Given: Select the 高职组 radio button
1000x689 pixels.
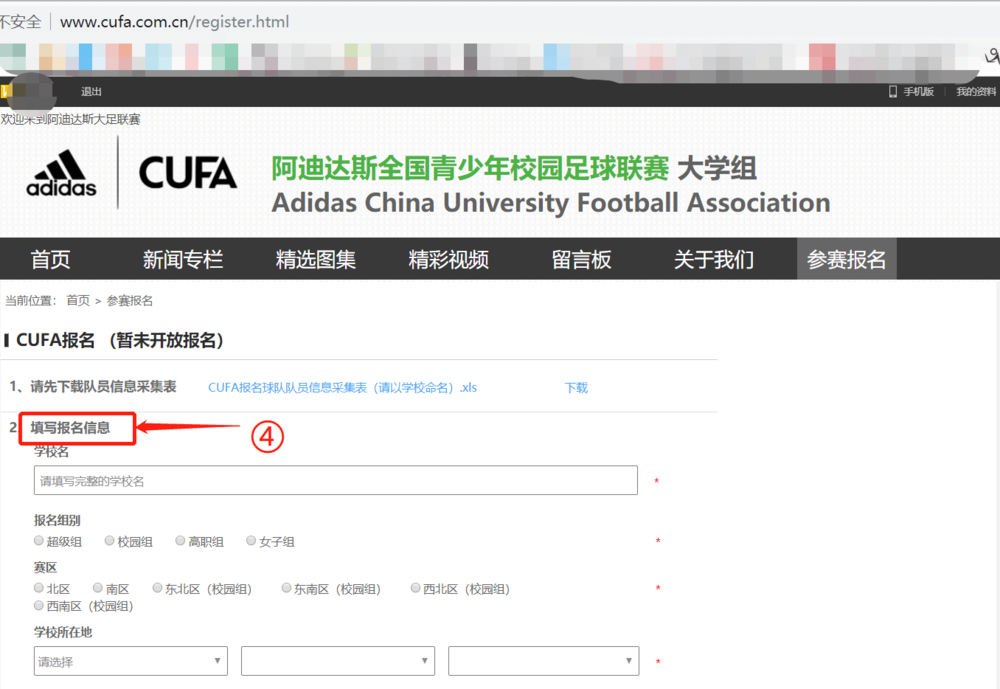Looking at the screenshot, I should pos(180,541).
